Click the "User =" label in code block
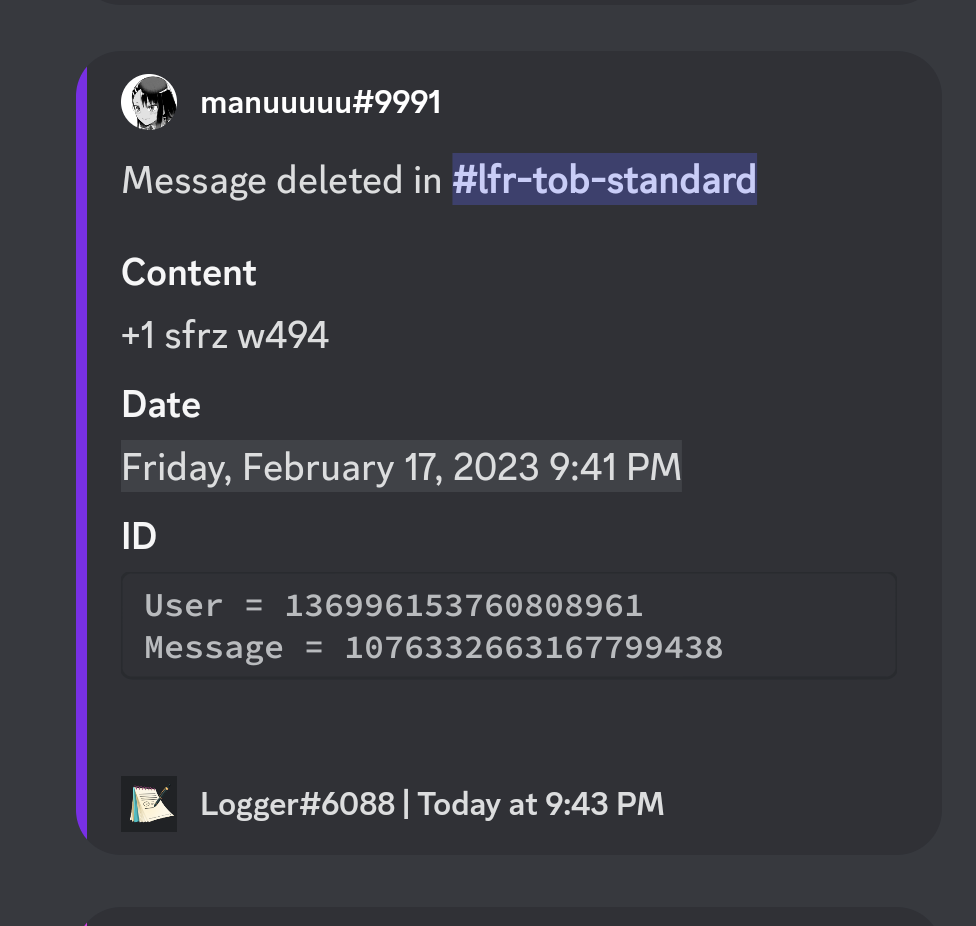The height and width of the screenshot is (926, 976). pyautogui.click(x=204, y=605)
